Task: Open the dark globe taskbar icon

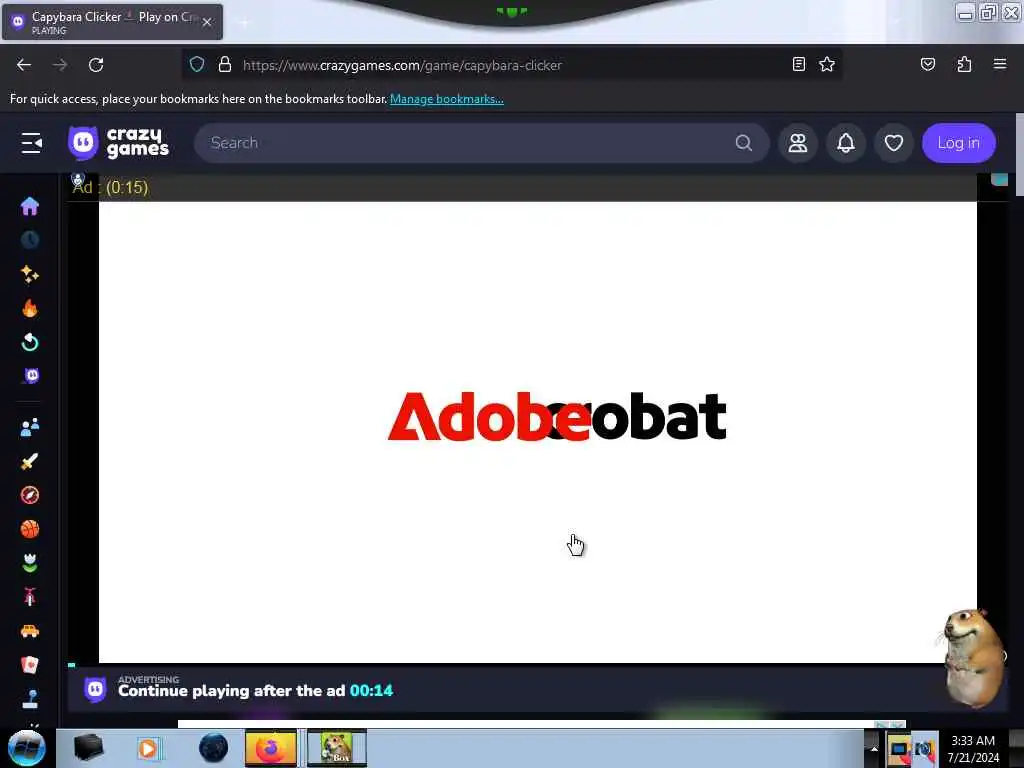Action: click(x=214, y=748)
